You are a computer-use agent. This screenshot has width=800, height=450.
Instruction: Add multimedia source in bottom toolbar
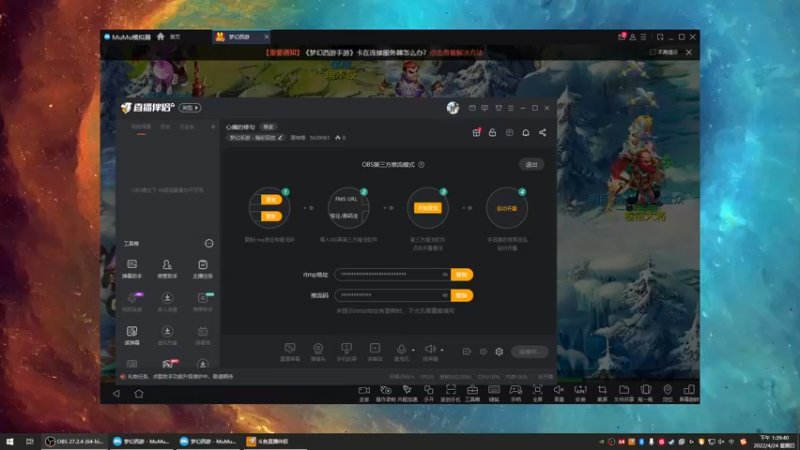pyautogui.click(x=375, y=352)
